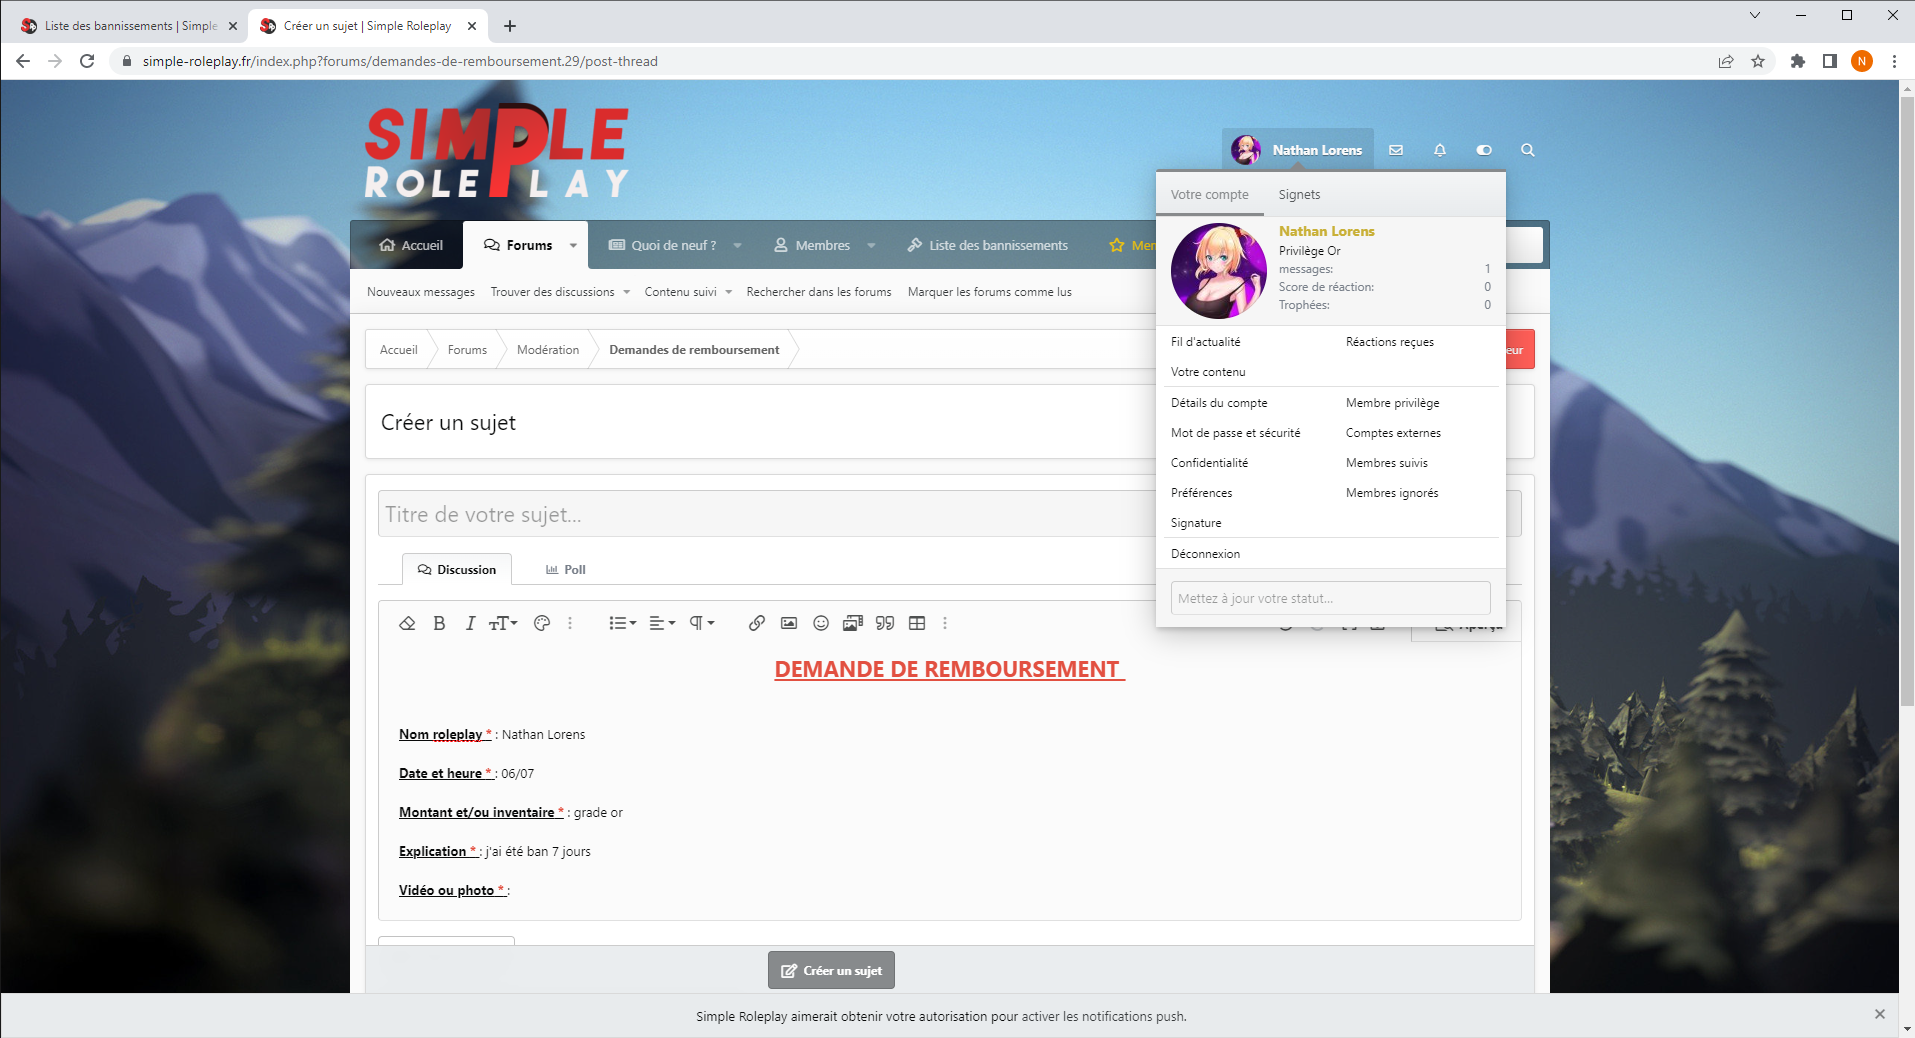1915x1038 pixels.
Task: Click the insert image icon
Action: click(x=789, y=623)
